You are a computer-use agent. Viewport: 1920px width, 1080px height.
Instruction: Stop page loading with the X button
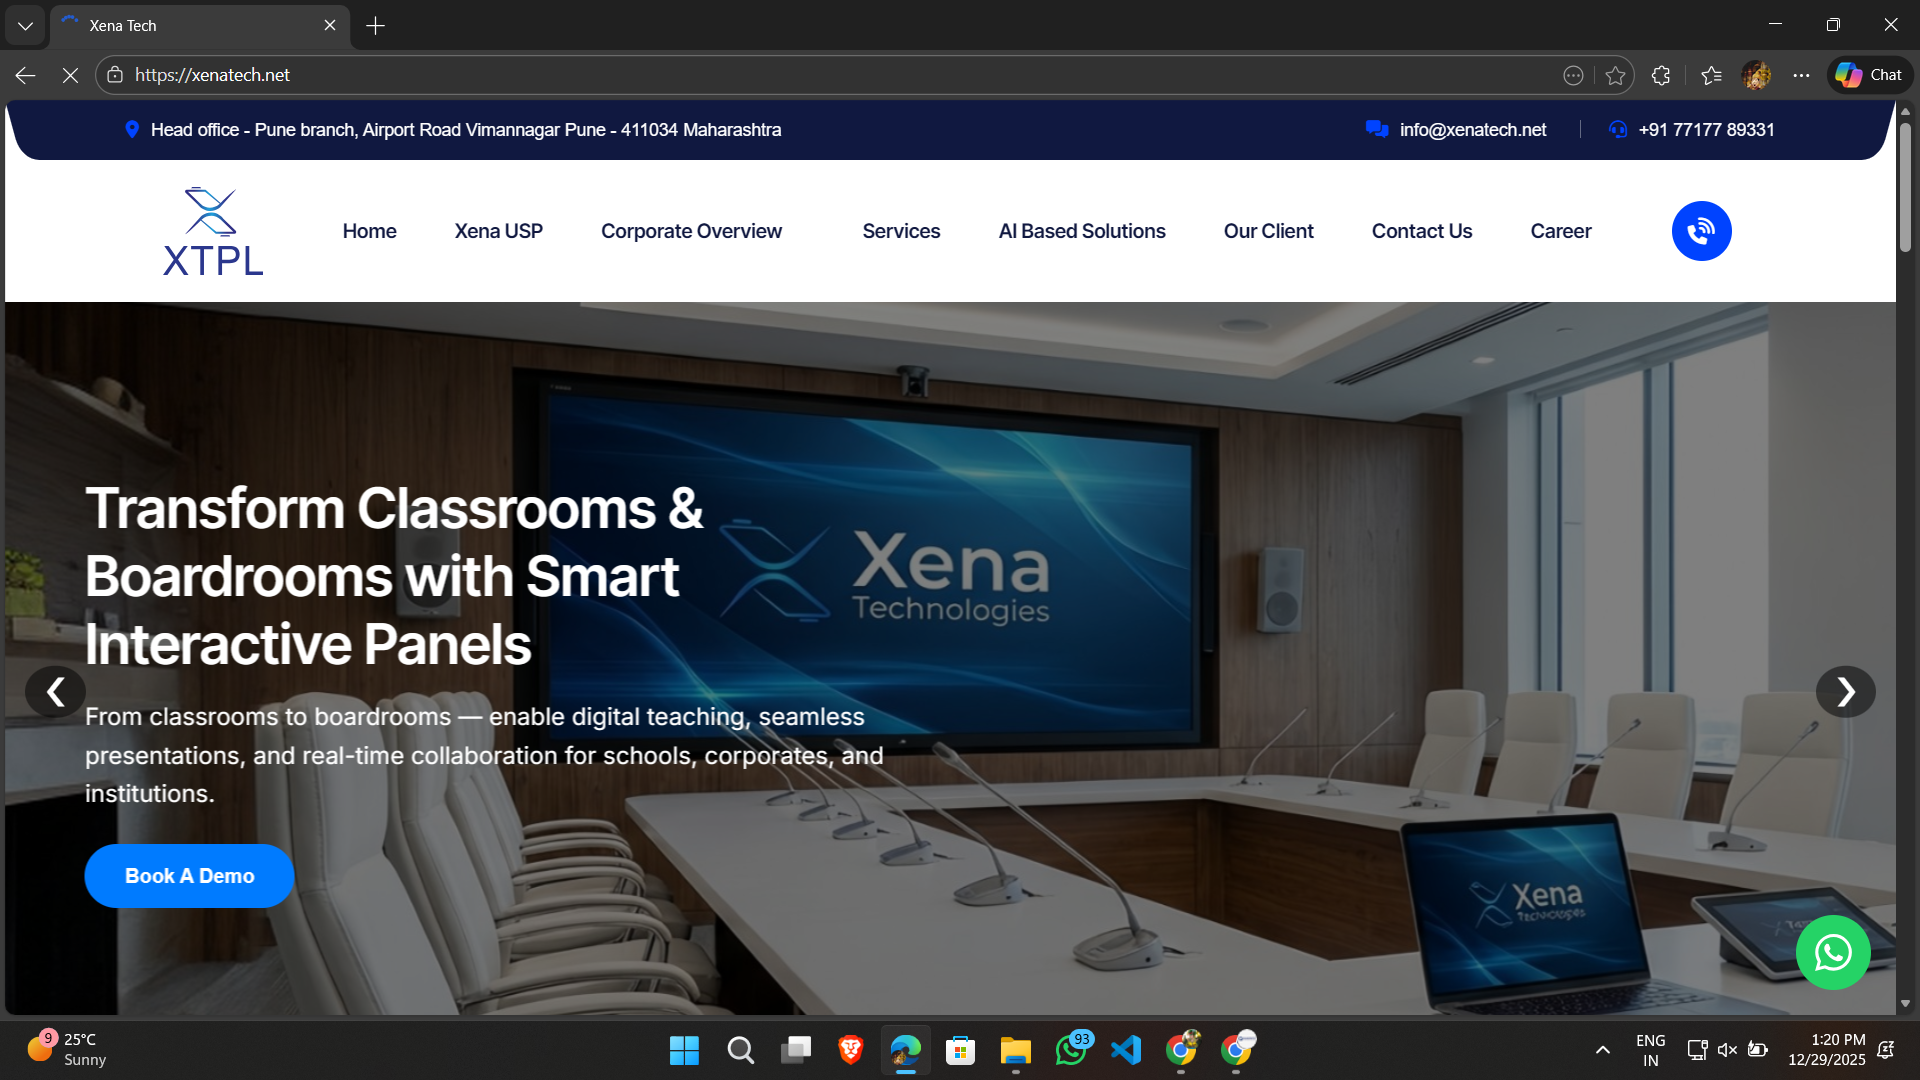point(70,75)
